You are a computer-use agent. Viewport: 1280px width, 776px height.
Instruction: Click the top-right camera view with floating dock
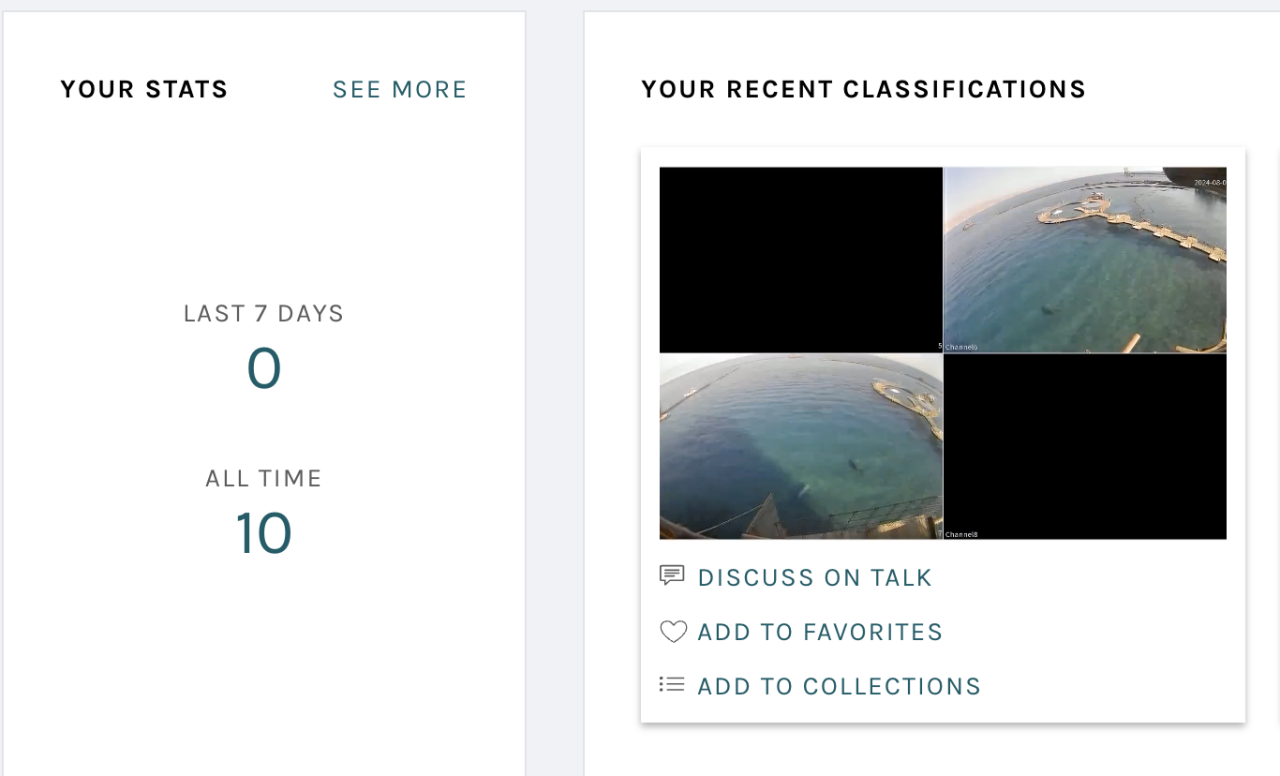(1085, 260)
